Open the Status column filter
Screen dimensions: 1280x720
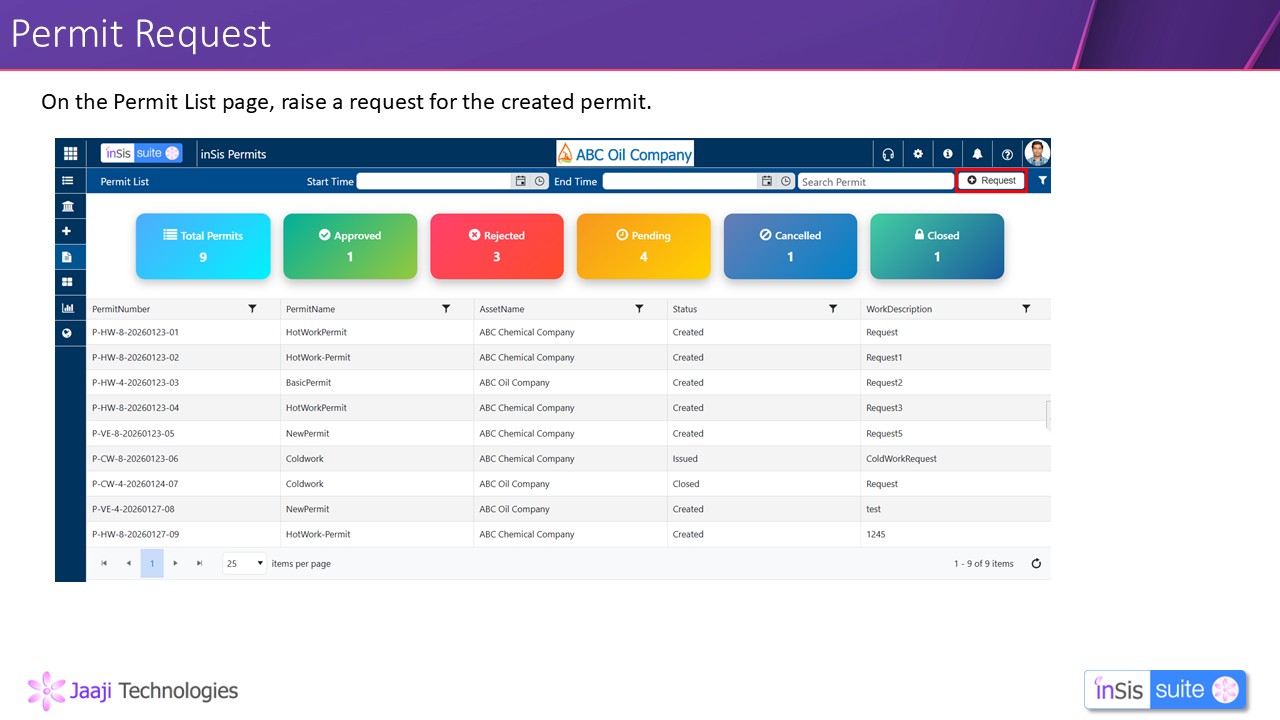(832, 309)
